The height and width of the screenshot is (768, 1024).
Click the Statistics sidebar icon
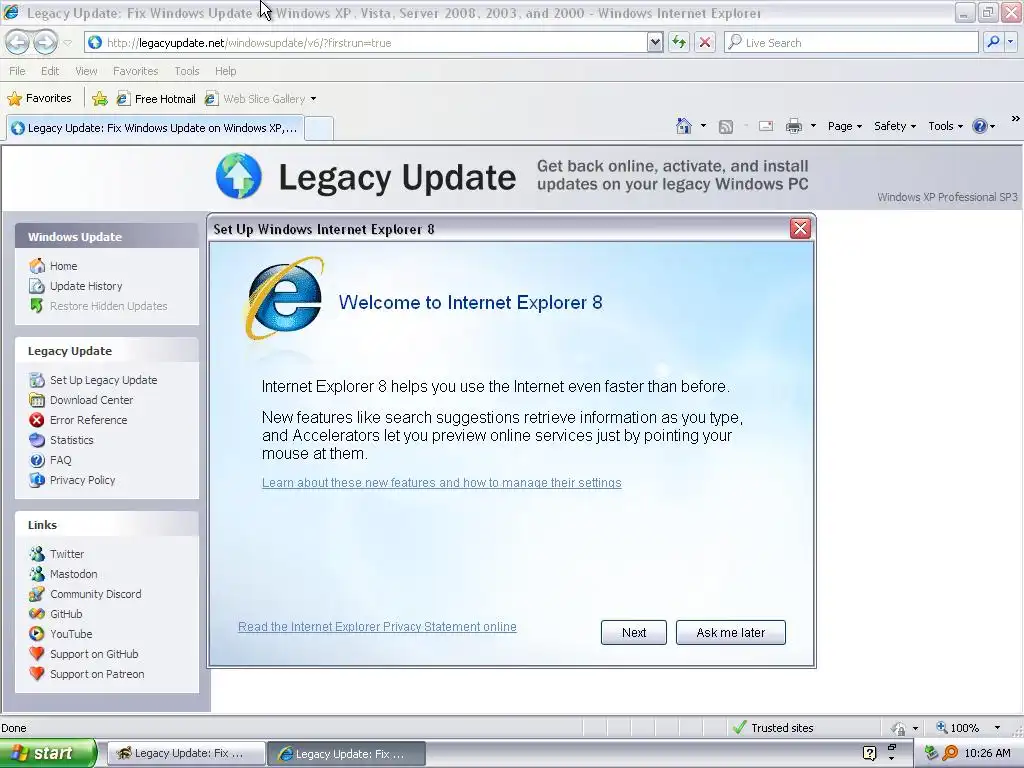click(x=37, y=440)
